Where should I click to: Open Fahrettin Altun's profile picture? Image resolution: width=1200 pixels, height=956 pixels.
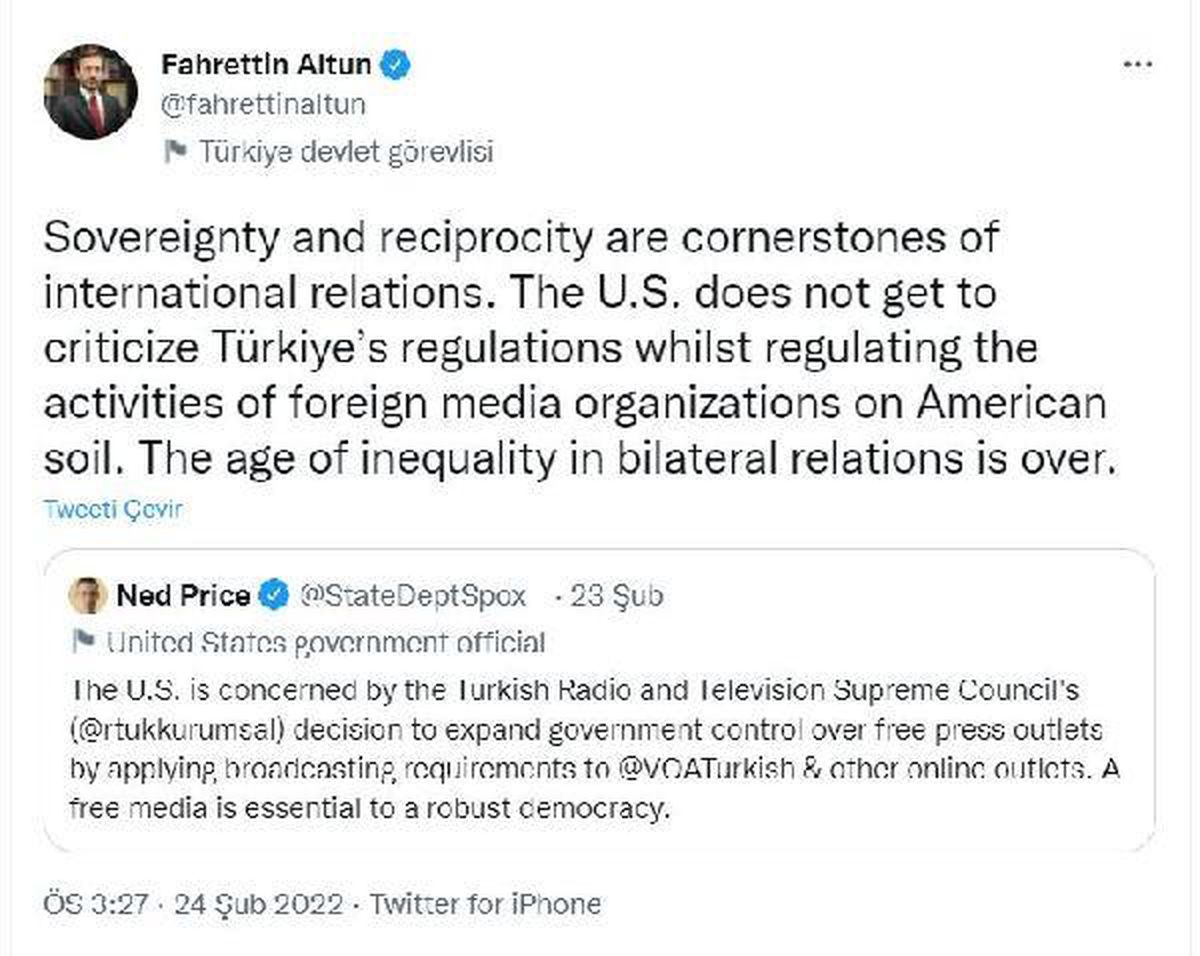91,93
